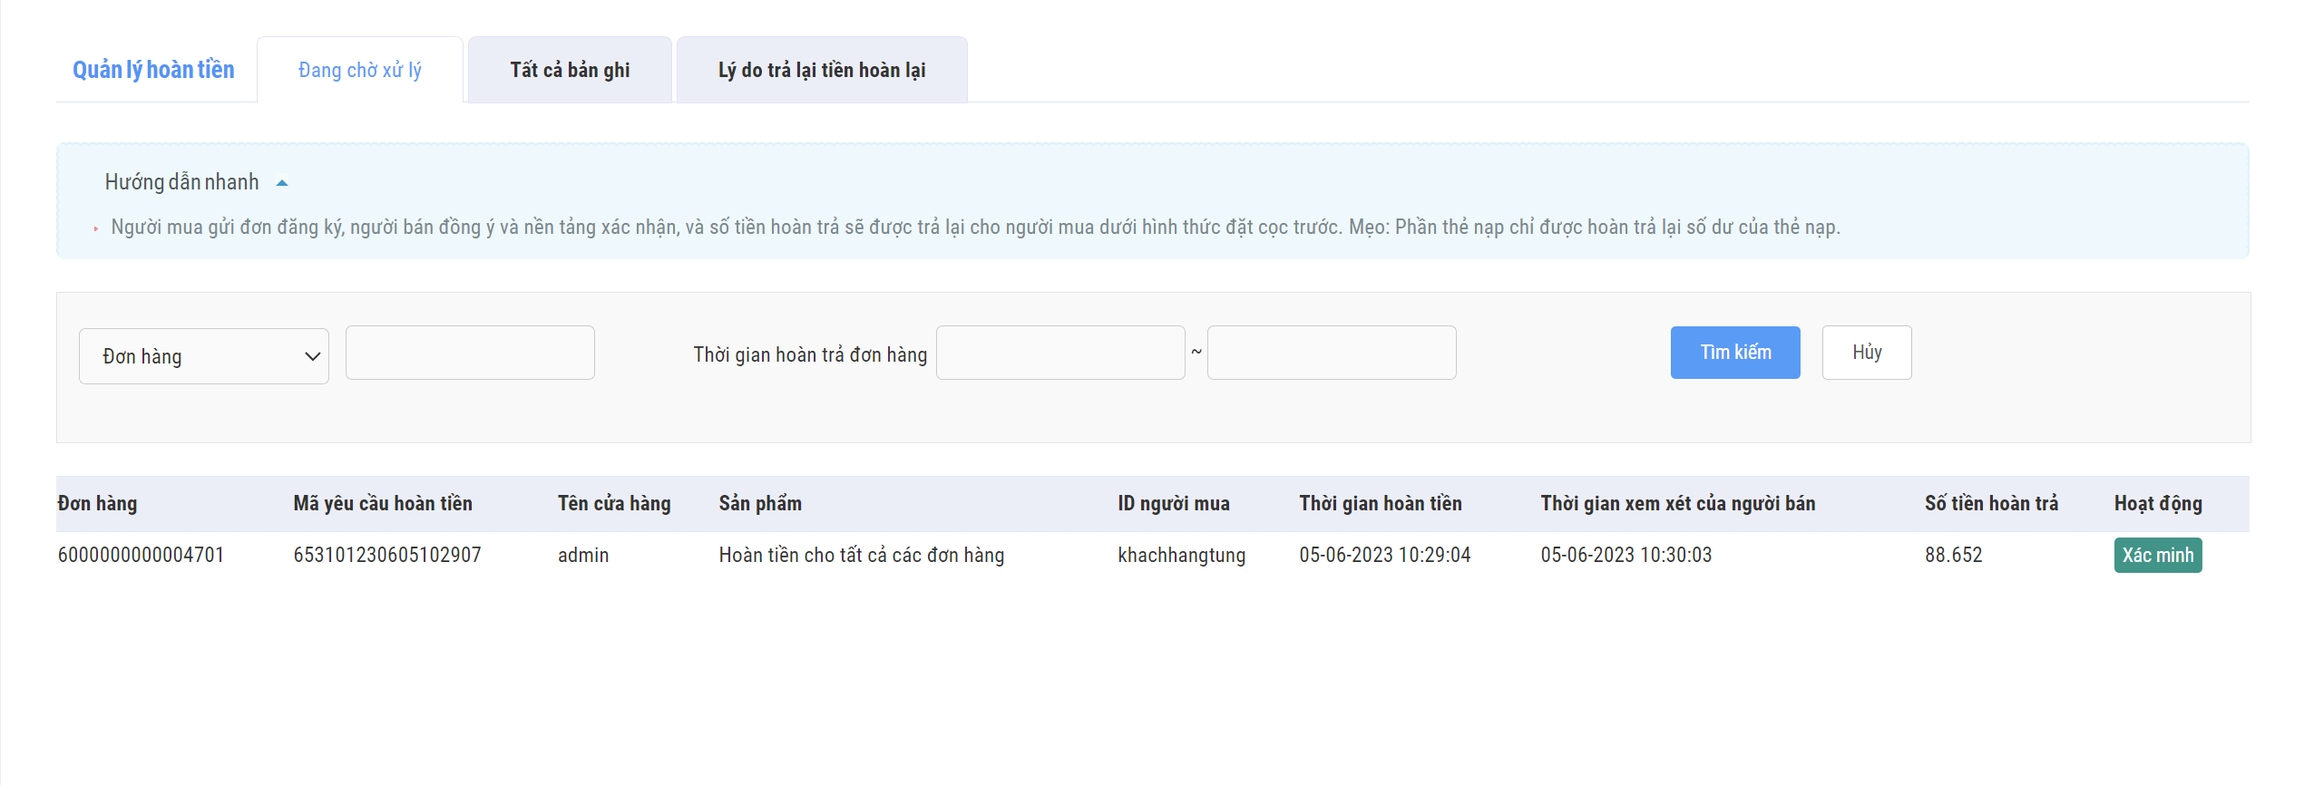Select order number 6000000000004701
This screenshot has width=2304, height=785.
[x=141, y=555]
